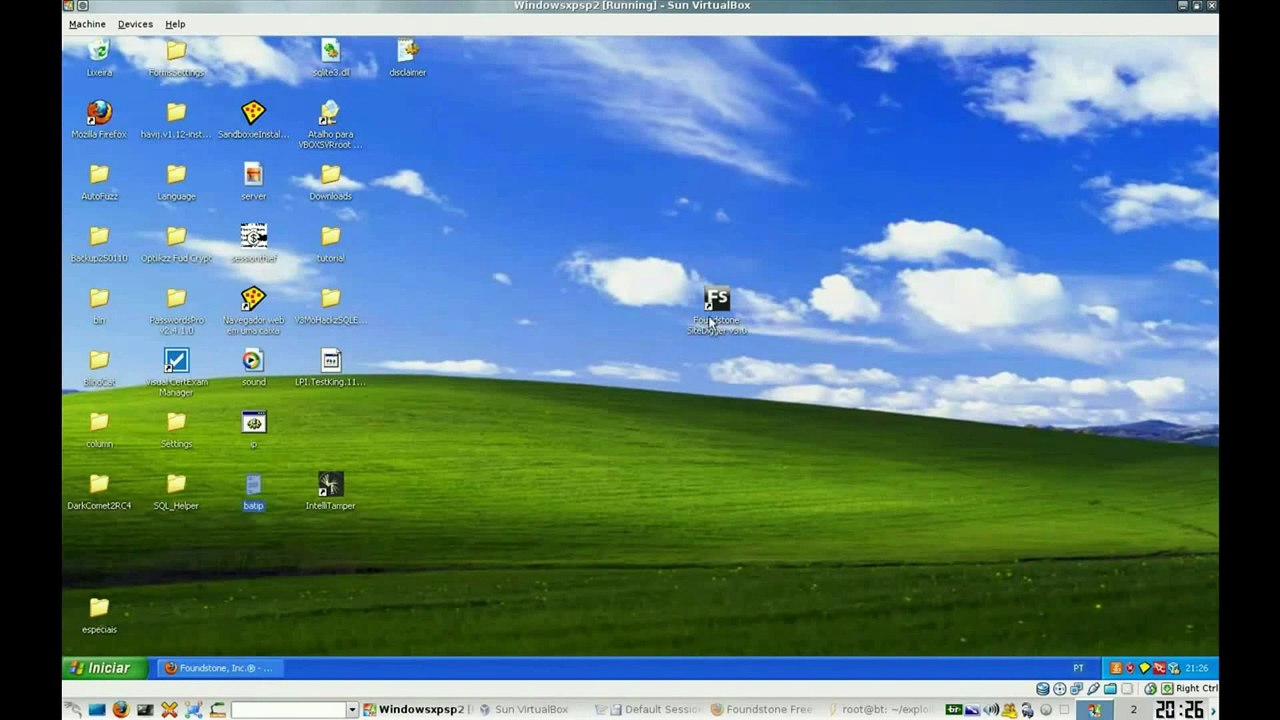1280x720 pixels.
Task: Open the host panel command dropdown arrow
Action: 352,710
